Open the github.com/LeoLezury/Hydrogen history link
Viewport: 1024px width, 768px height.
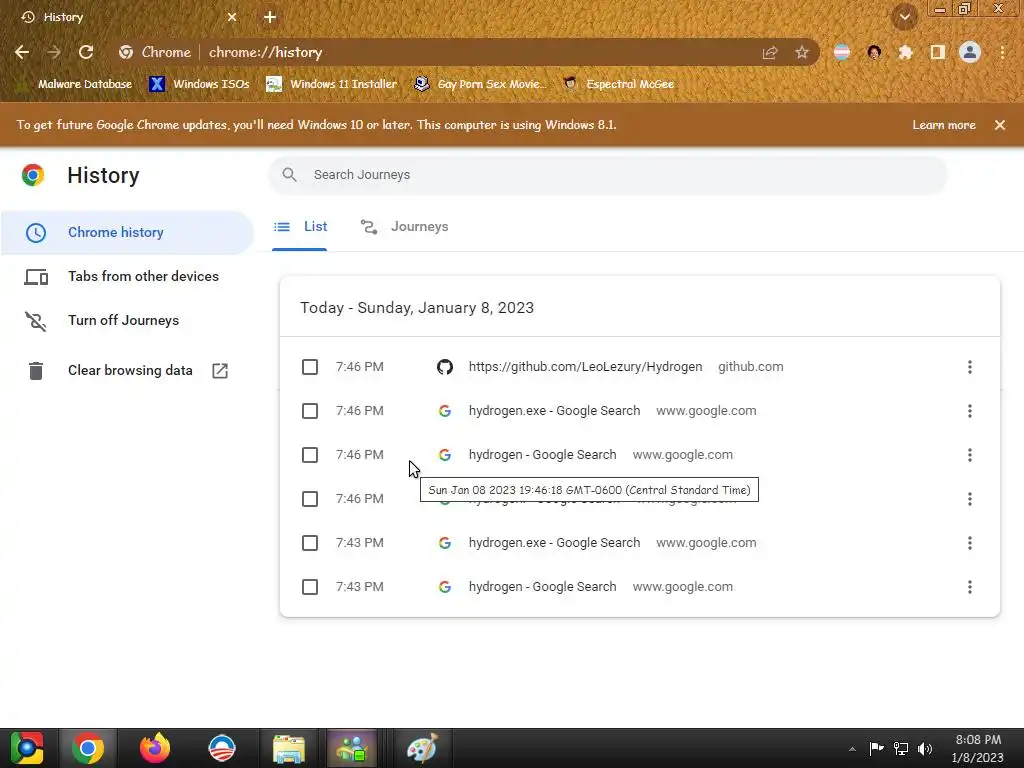coord(585,367)
